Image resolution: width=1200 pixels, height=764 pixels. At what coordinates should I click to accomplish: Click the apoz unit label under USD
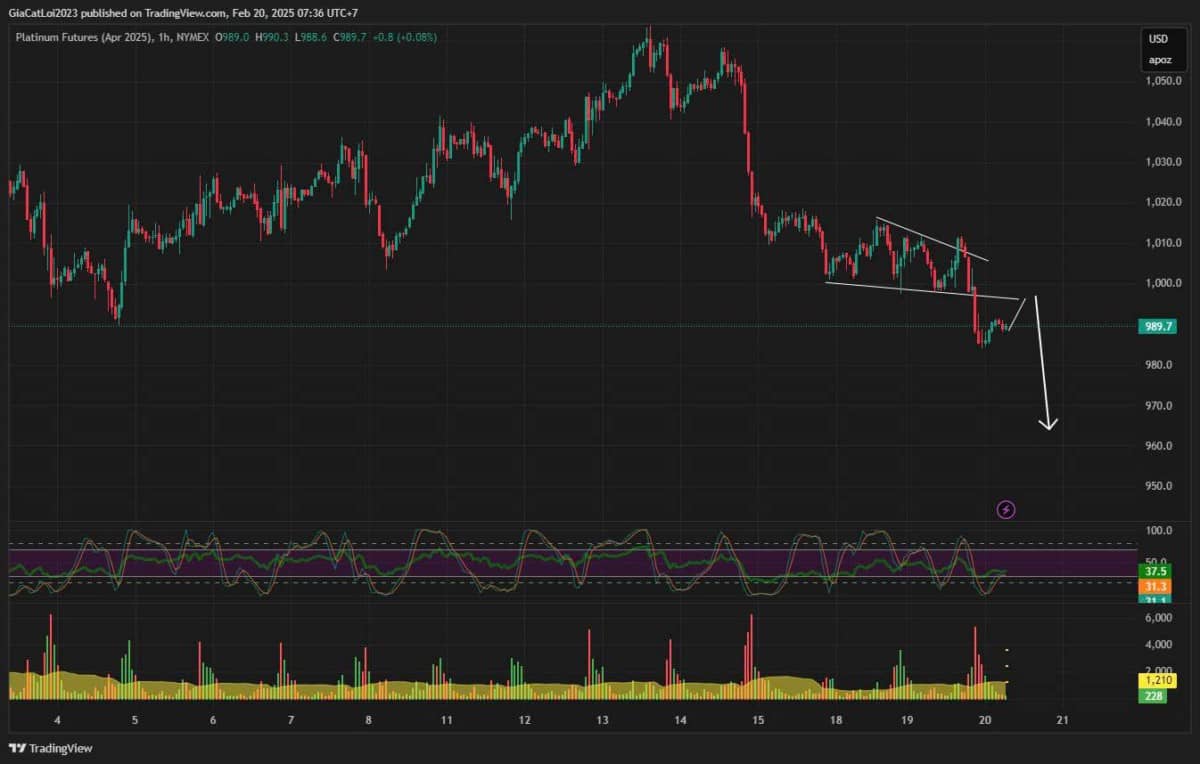tap(1158, 61)
